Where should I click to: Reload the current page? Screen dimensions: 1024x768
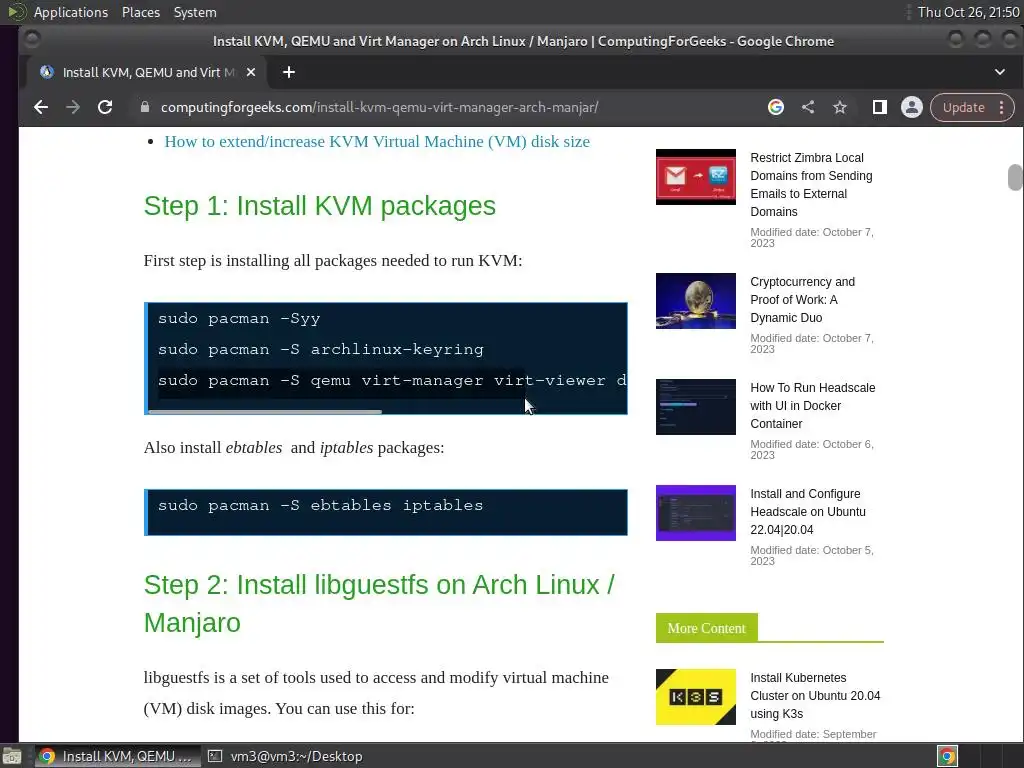(x=104, y=107)
